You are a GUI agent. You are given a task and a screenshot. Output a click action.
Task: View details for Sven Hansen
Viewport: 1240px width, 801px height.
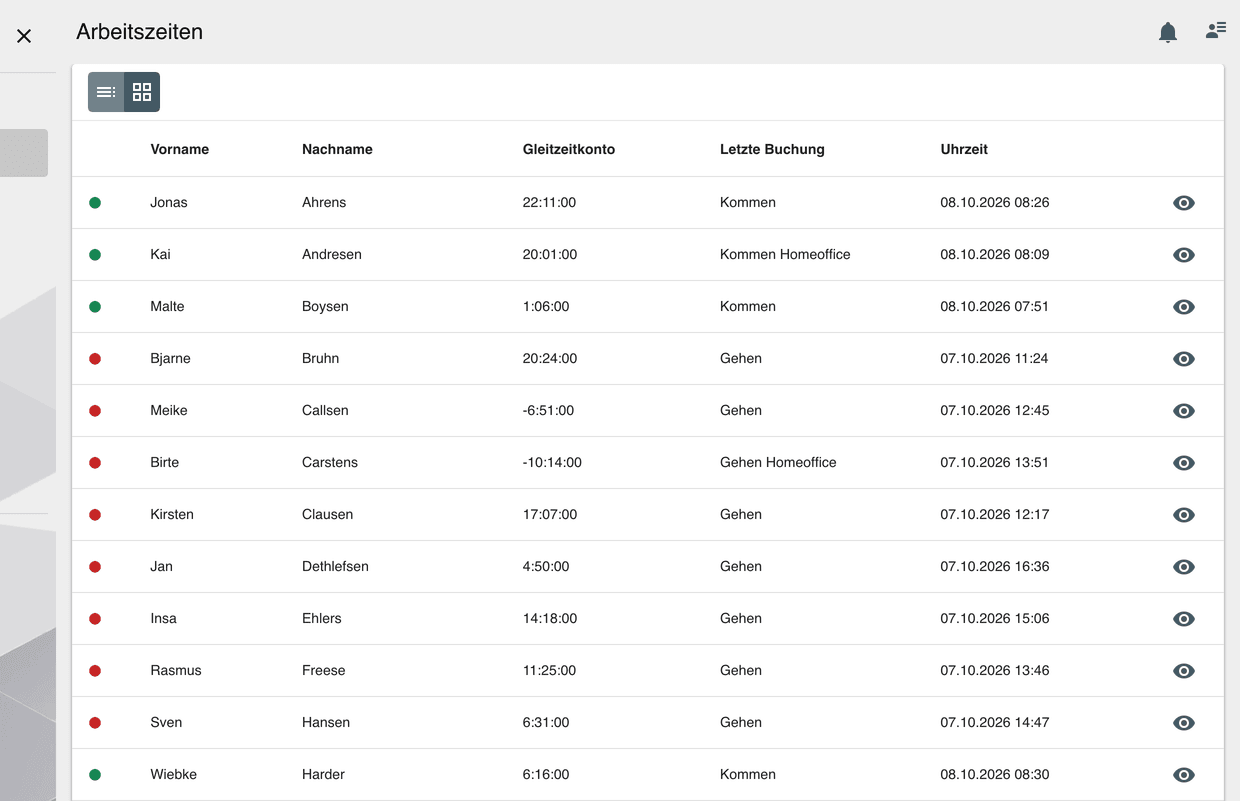(1184, 723)
